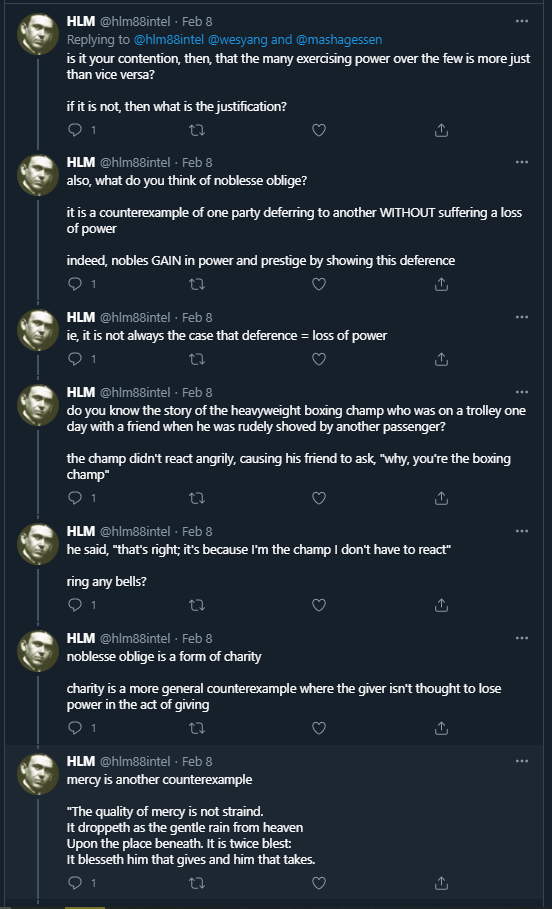Share the 'is it your contention' tweet
552x909 pixels.
click(x=441, y=130)
